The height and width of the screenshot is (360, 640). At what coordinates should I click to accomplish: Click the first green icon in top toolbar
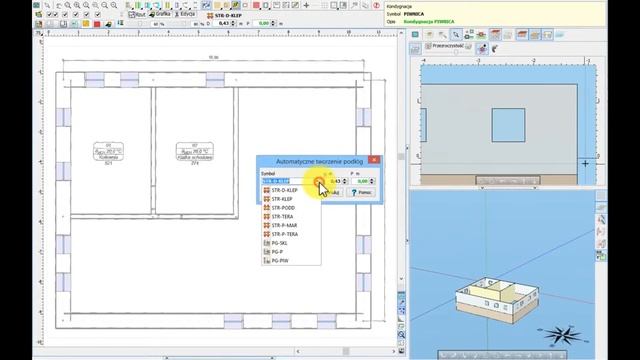37,5
